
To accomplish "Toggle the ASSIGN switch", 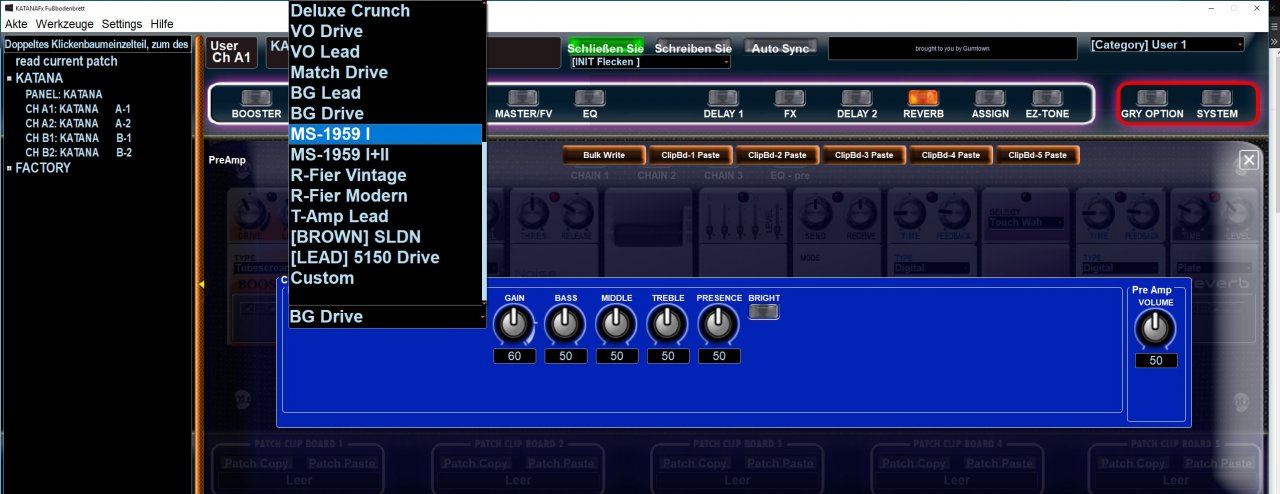I will coord(990,97).
